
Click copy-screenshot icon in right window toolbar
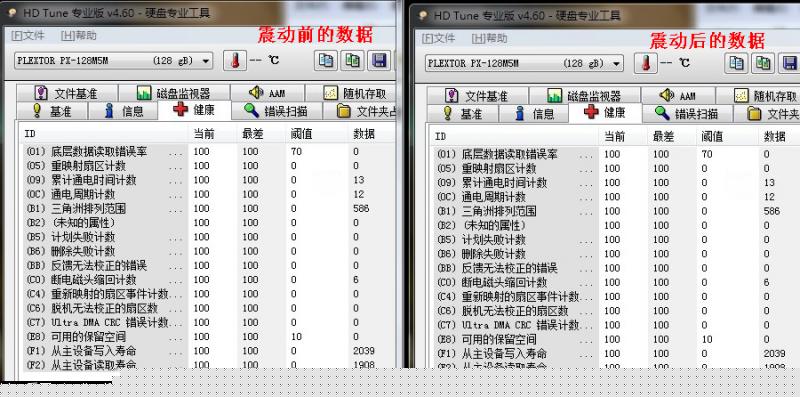pos(763,63)
